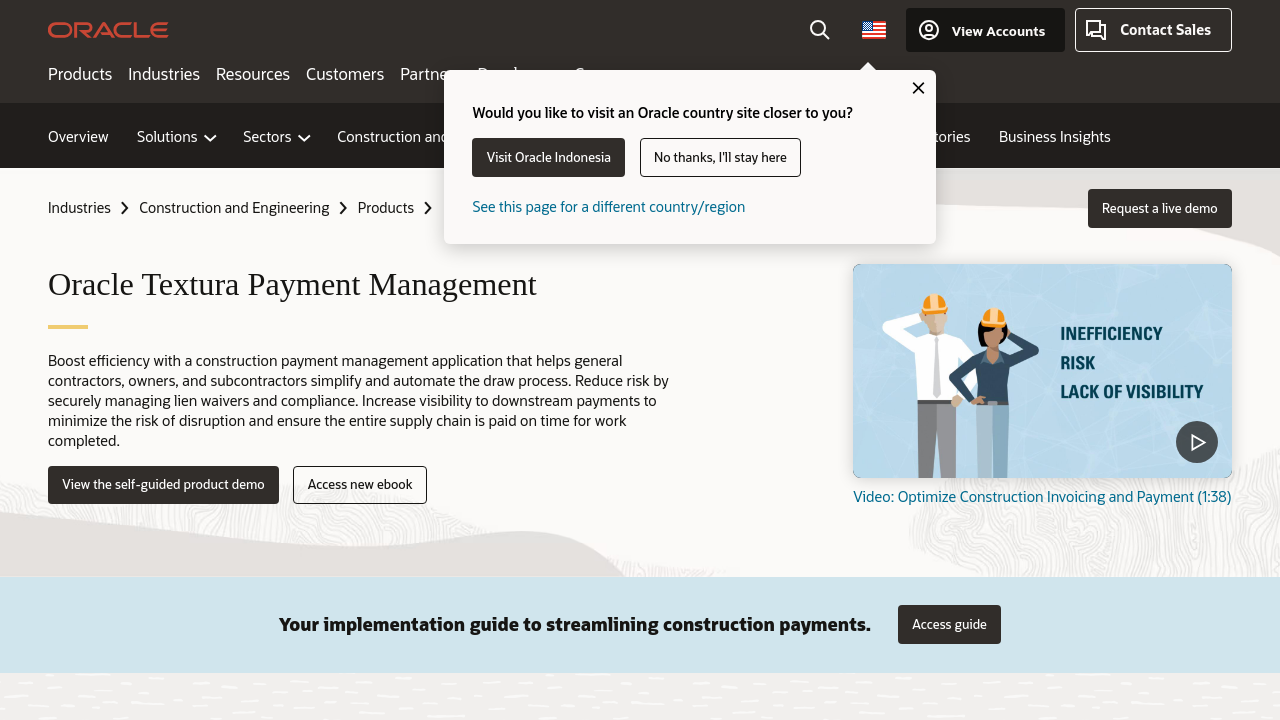Expand the Sectors dropdown
Viewport: 1280px width, 720px height.
[277, 137]
